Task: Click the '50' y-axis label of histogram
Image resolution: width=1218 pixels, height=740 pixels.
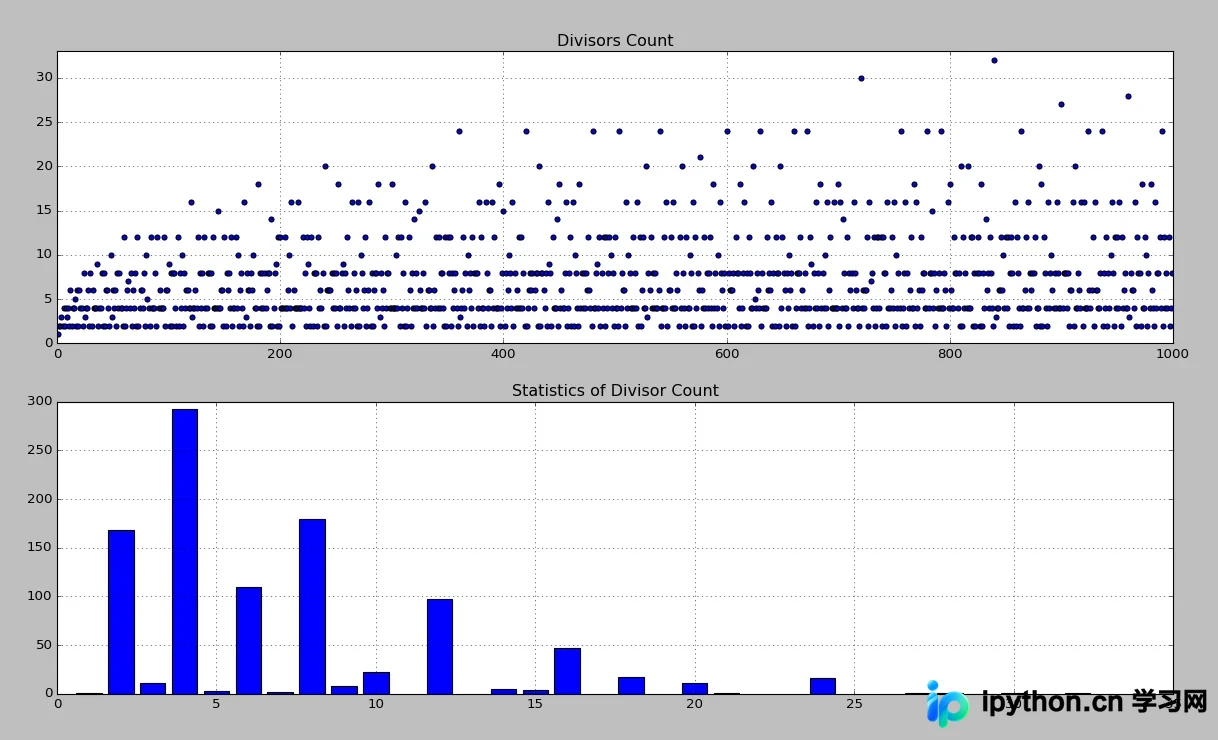Action: [44, 645]
